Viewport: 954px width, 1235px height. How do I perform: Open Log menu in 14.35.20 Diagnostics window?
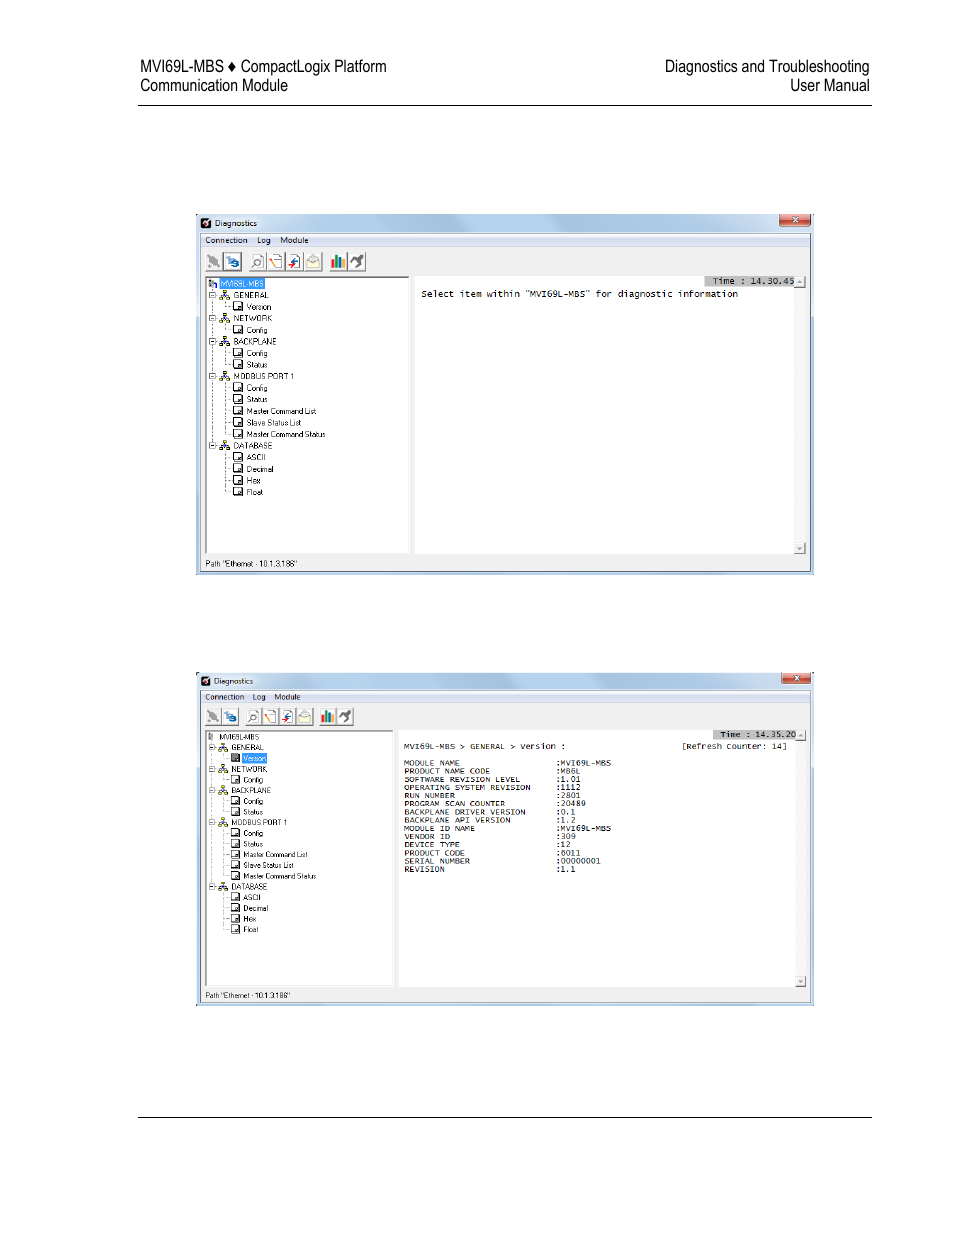[259, 697]
